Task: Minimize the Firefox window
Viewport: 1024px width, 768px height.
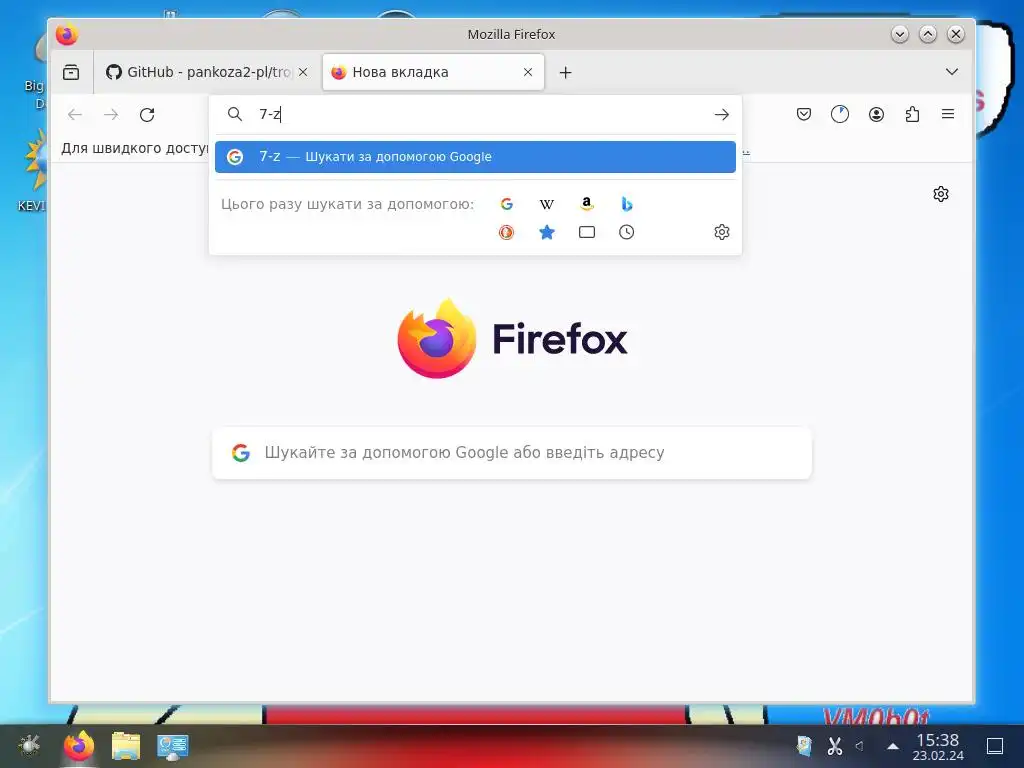Action: (900, 34)
